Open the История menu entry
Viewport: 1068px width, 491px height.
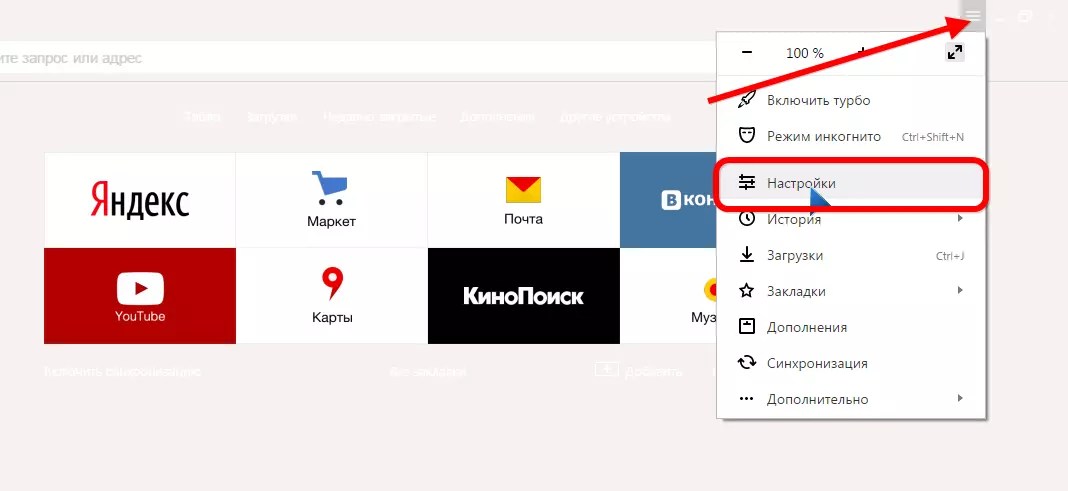851,219
